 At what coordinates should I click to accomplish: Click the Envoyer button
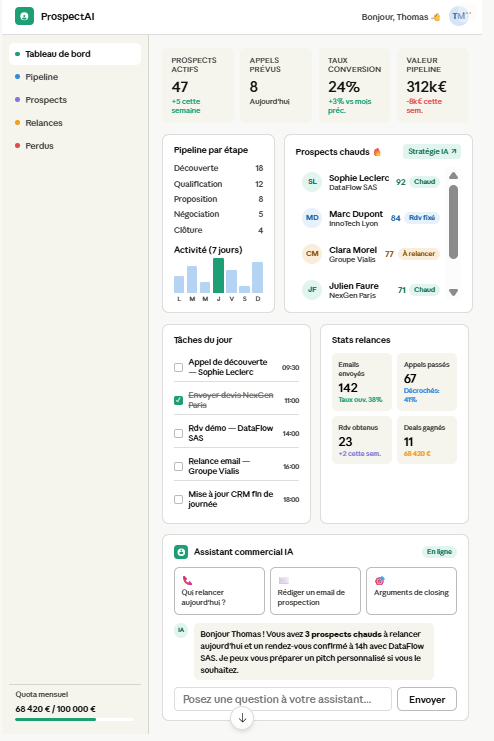427,699
